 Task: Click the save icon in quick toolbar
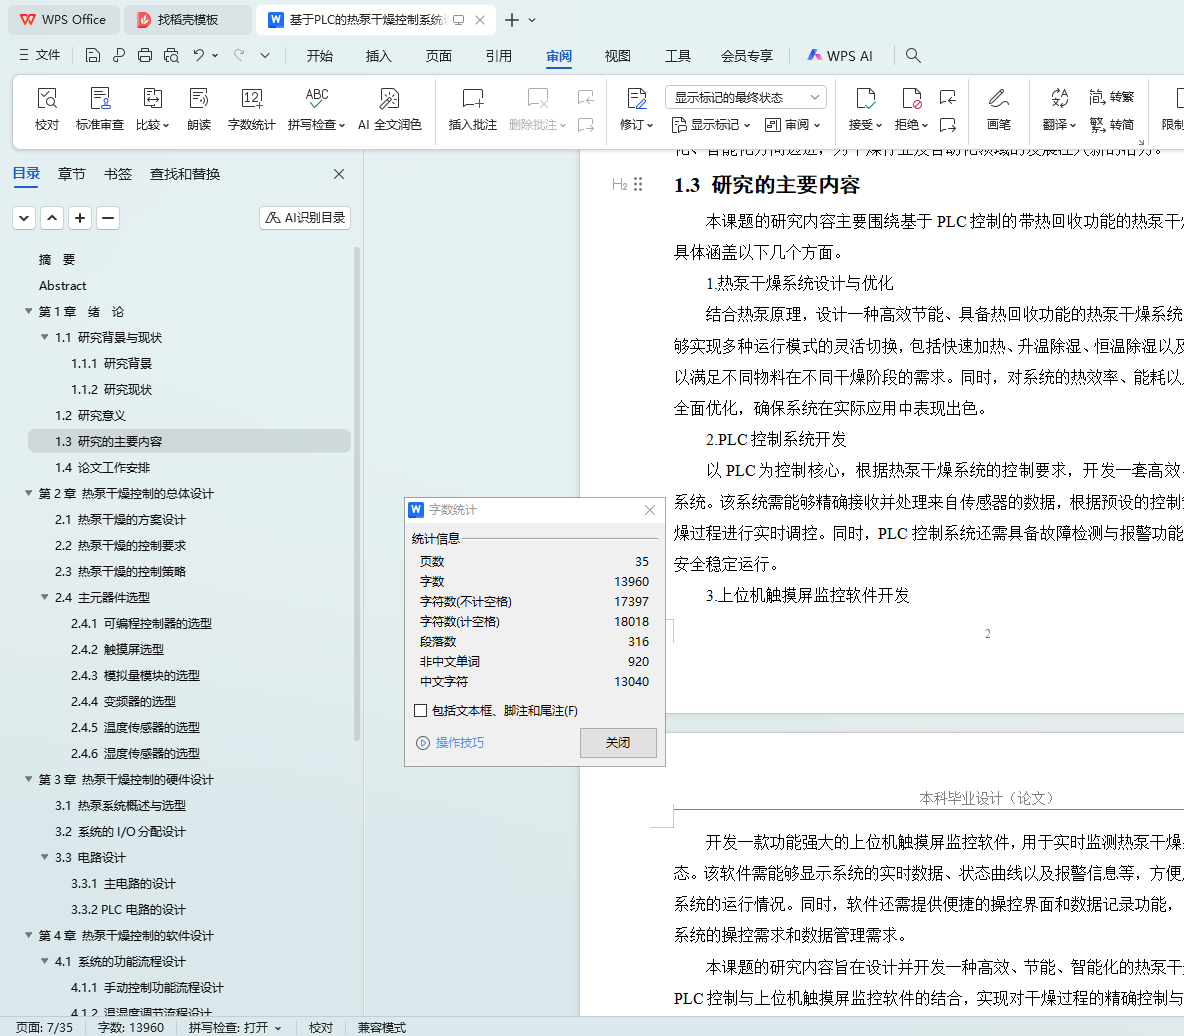[x=93, y=55]
